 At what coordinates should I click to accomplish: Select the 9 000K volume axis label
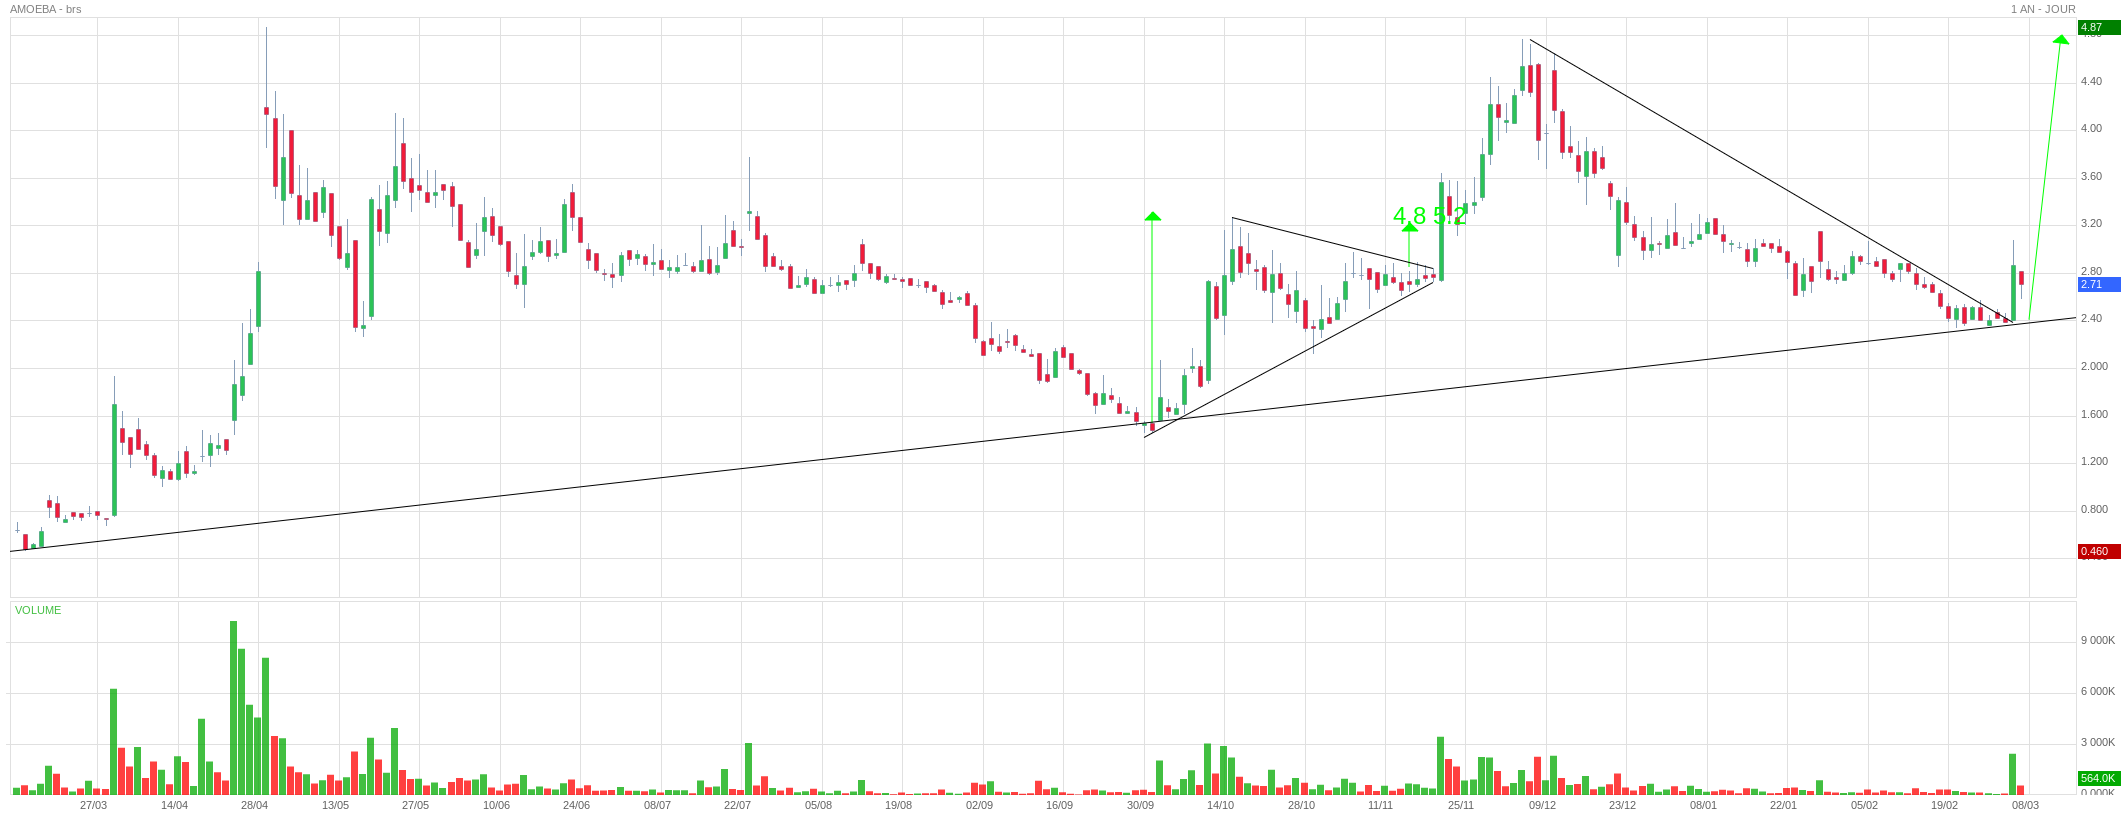[x=2098, y=640]
